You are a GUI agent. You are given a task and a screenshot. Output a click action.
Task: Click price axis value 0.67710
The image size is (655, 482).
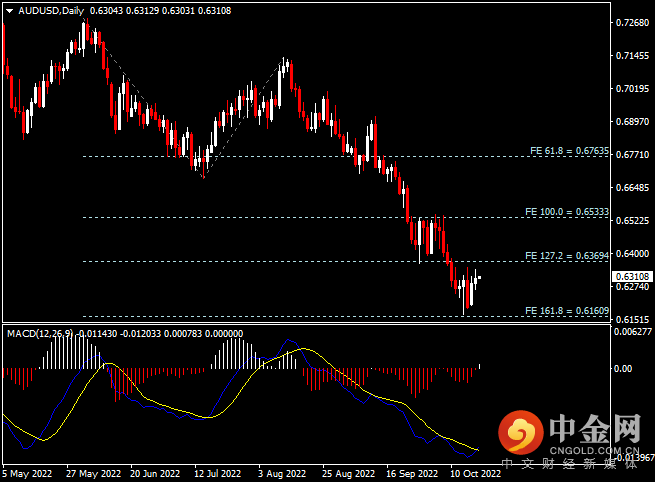[x=633, y=155]
